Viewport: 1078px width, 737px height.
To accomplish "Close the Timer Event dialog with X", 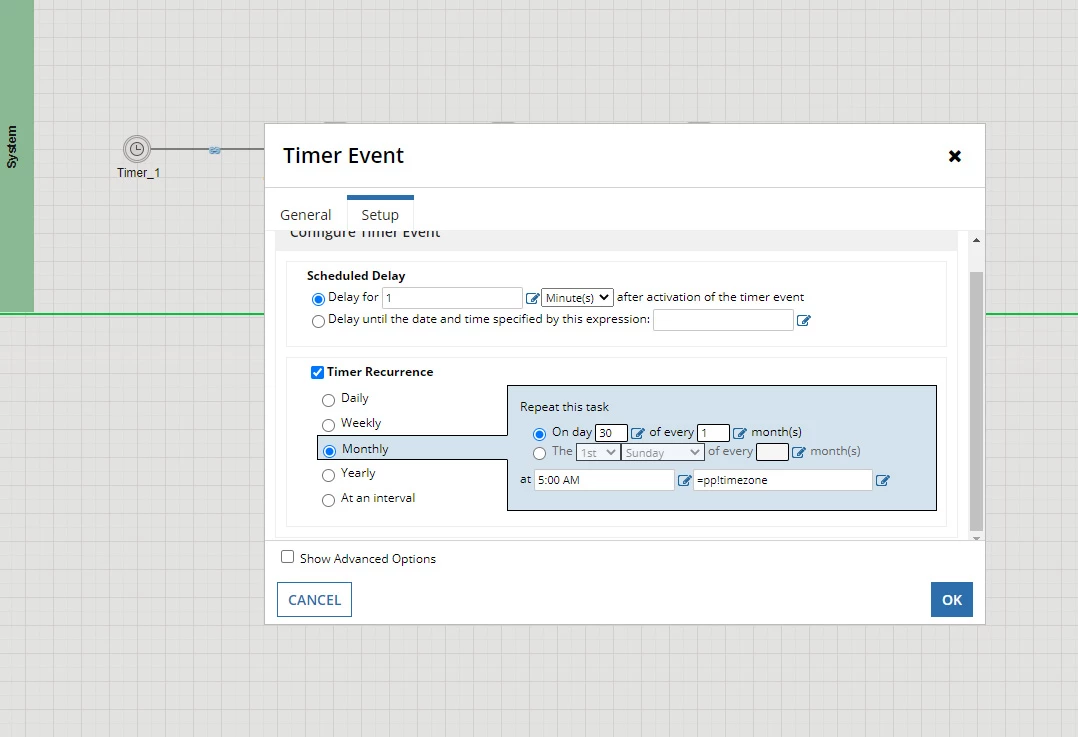I will (x=954, y=156).
